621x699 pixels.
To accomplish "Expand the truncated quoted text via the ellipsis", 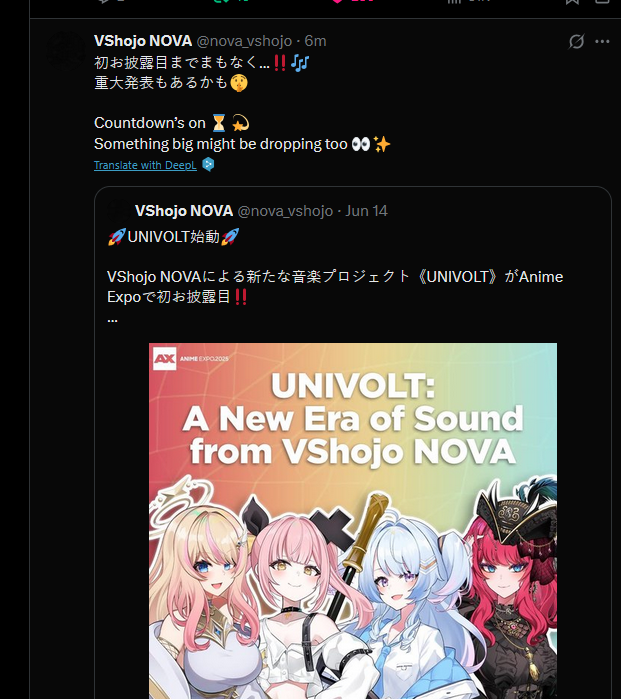I will tap(112, 320).
